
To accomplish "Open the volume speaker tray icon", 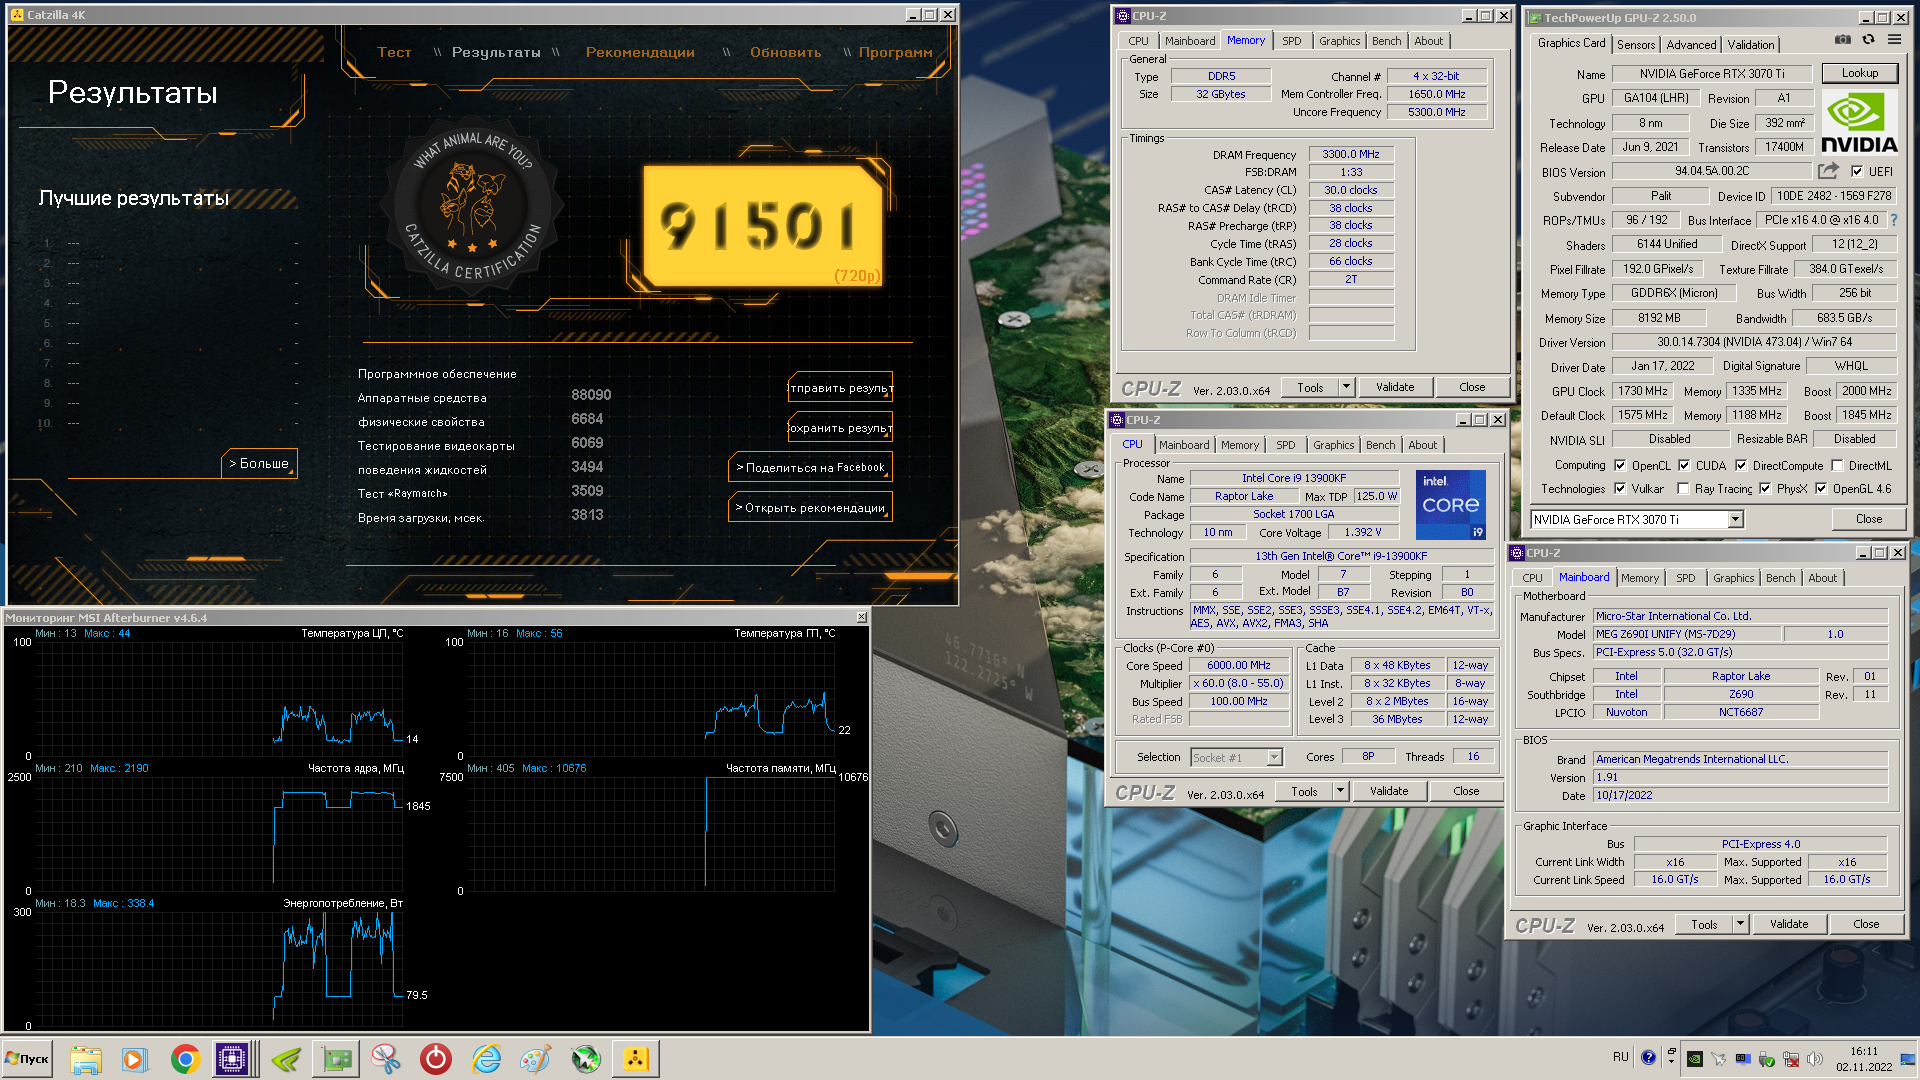I will pos(1815,1059).
